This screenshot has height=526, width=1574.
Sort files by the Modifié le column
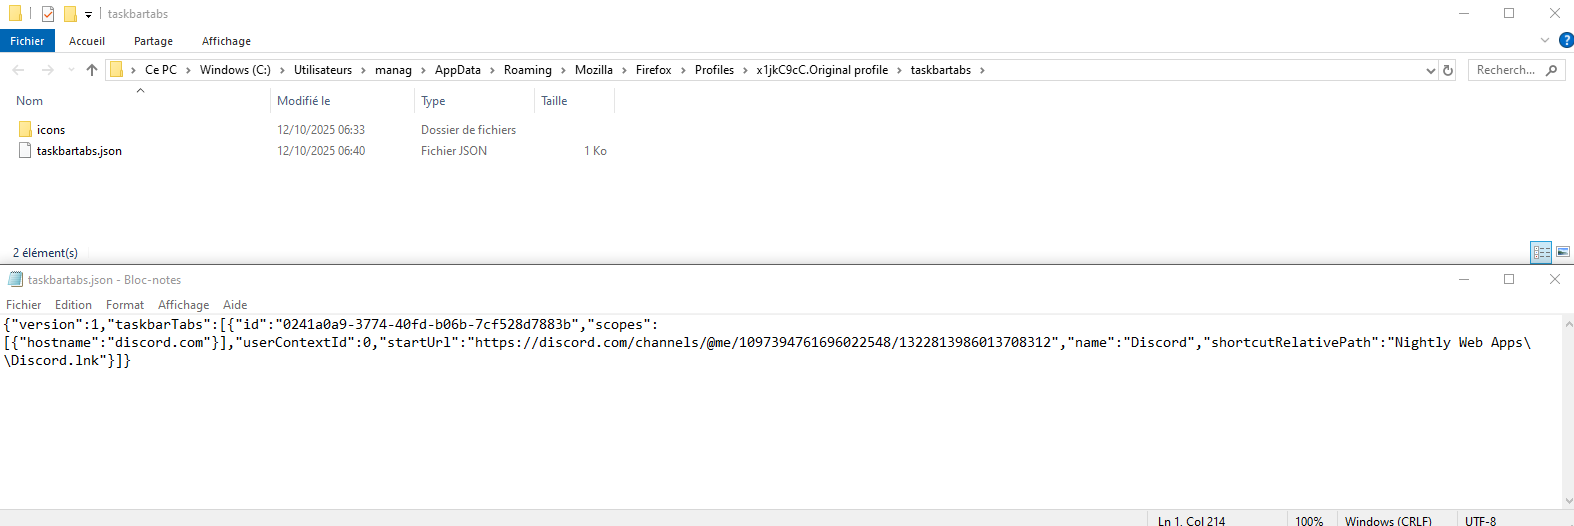(x=304, y=101)
